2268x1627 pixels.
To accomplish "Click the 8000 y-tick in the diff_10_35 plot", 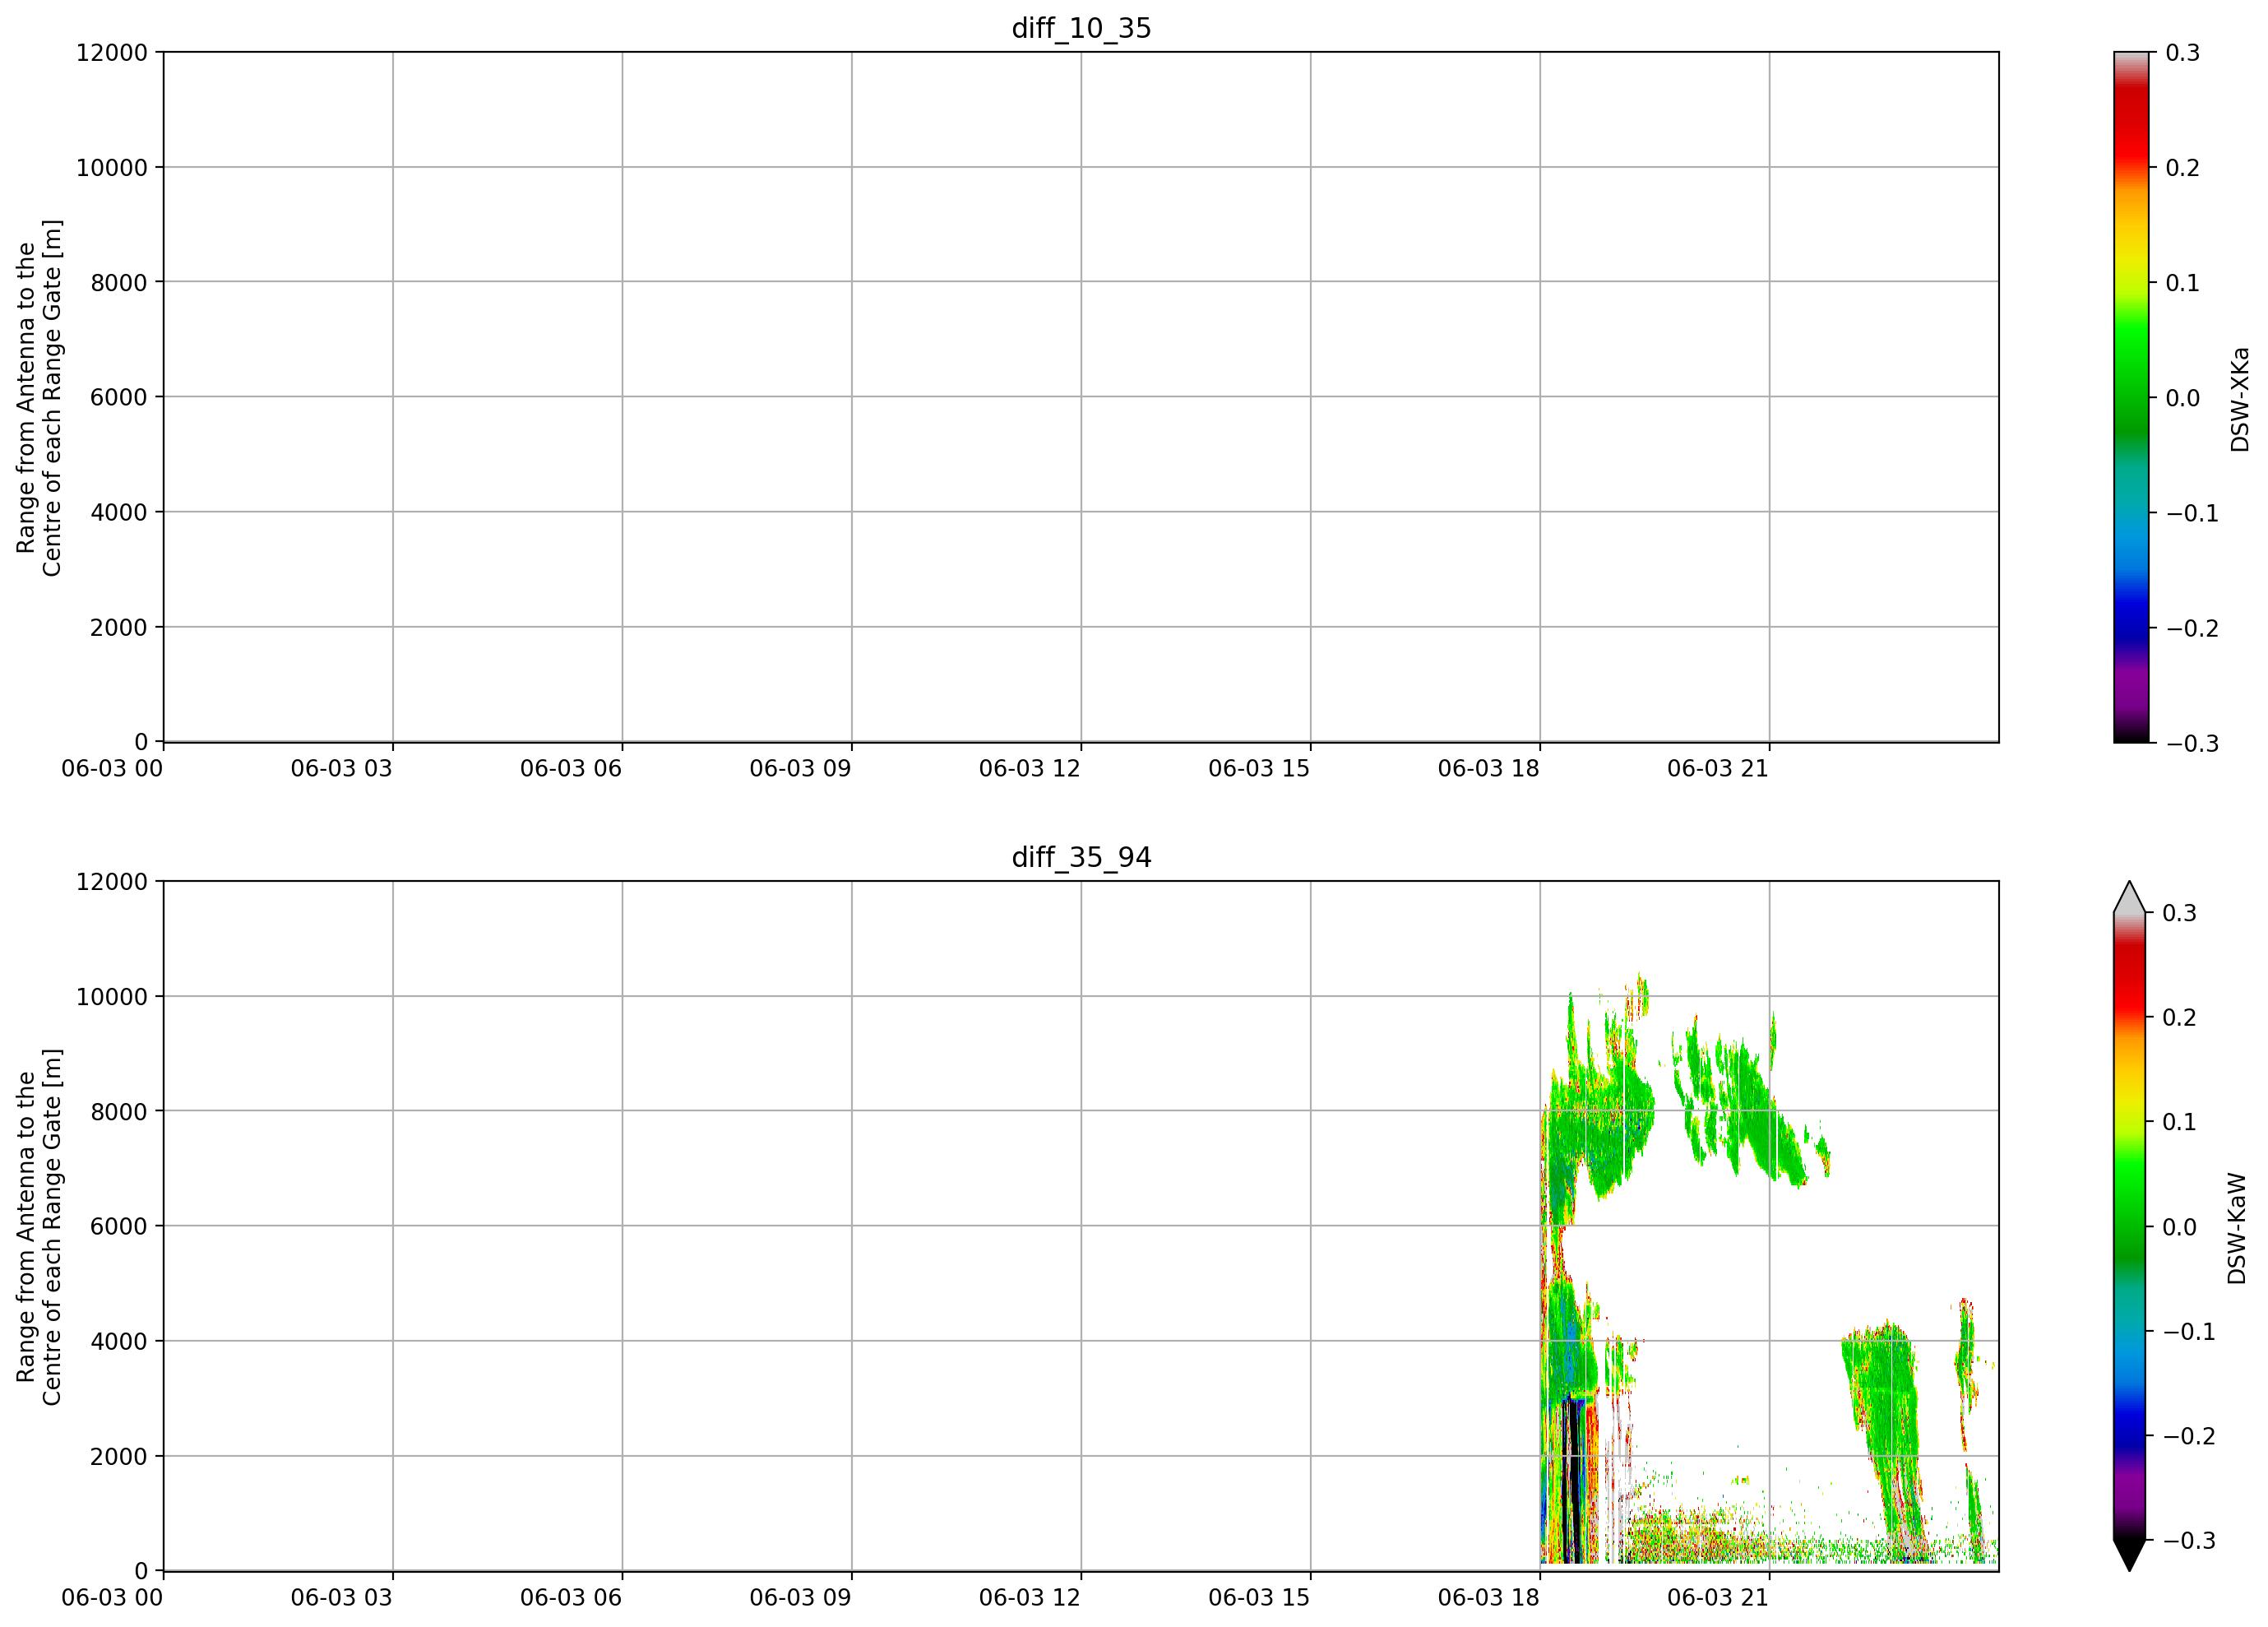I will 119,283.
